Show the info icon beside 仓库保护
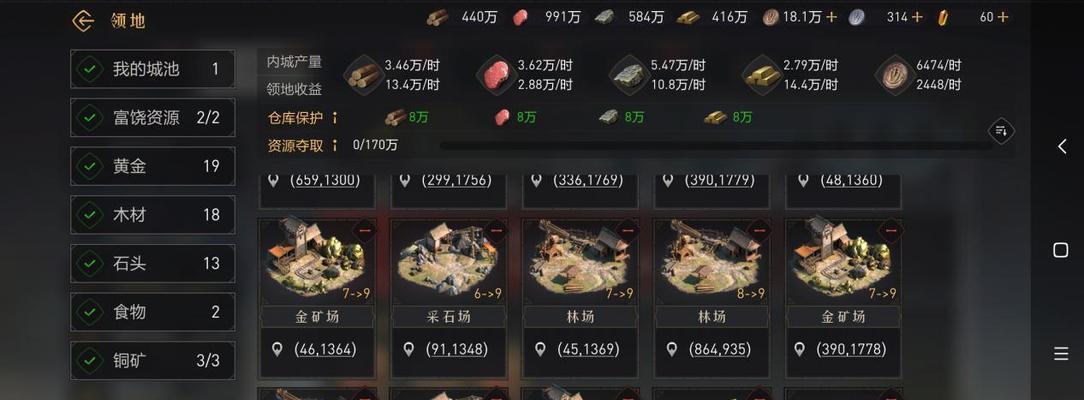Image resolution: width=1084 pixels, height=400 pixels. click(335, 117)
